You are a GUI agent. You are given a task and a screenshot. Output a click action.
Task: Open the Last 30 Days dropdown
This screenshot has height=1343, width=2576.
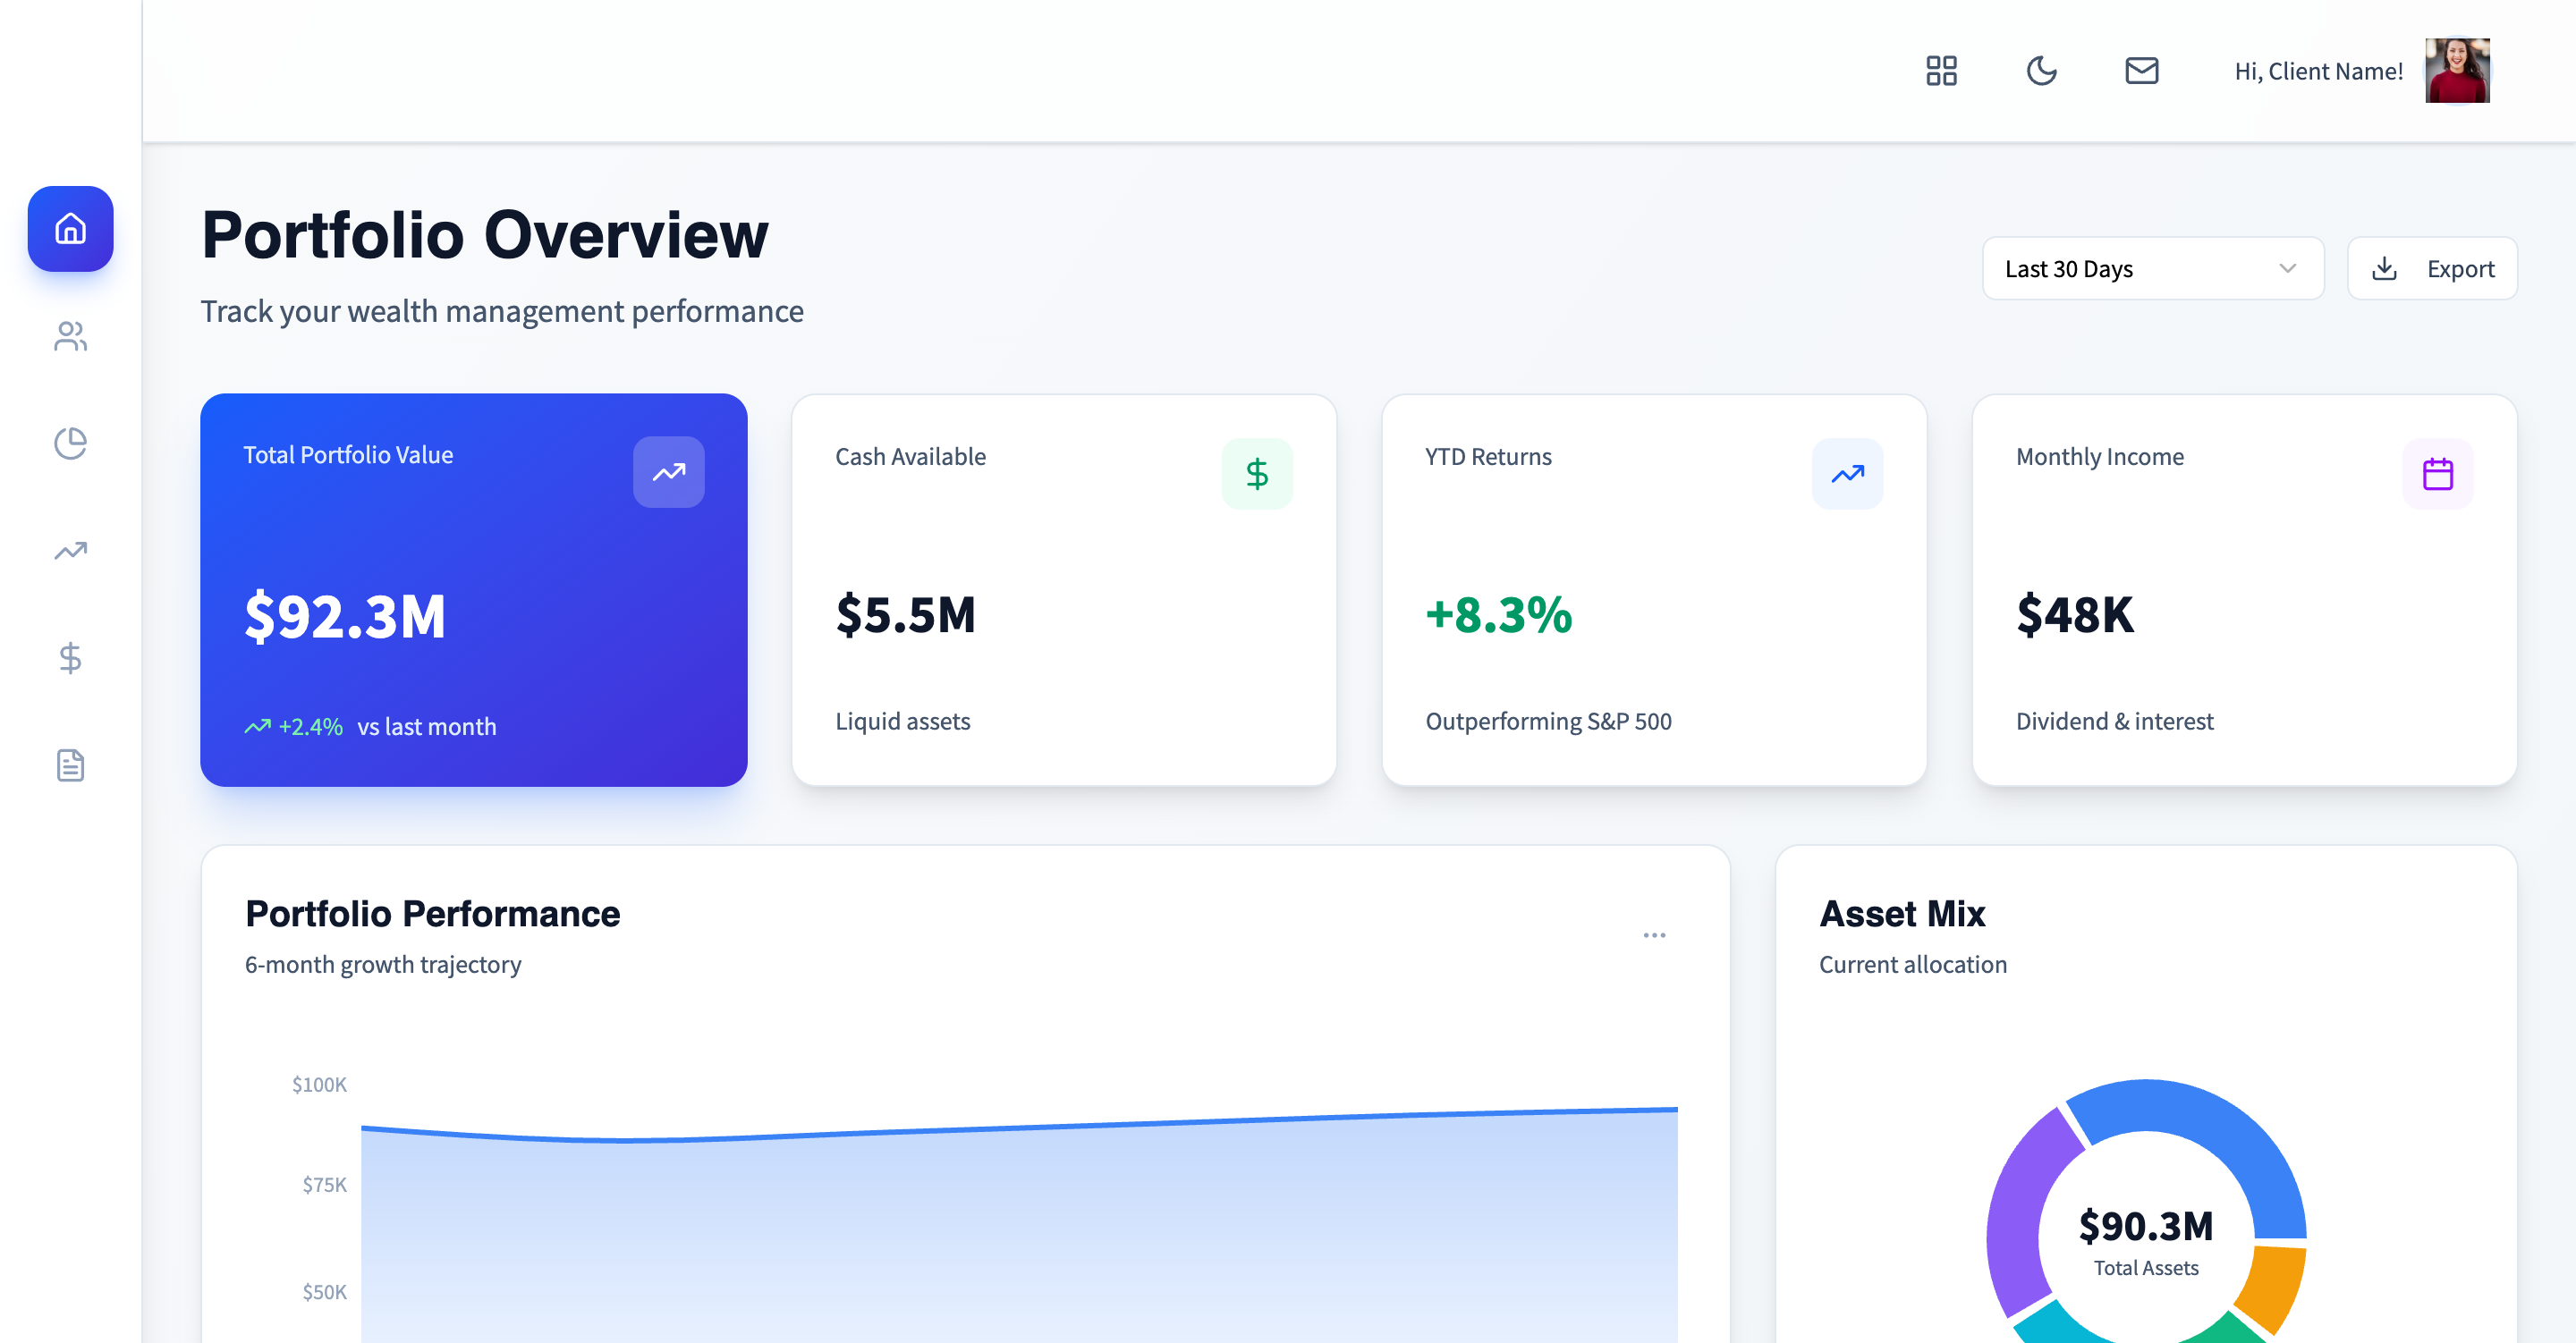pos(2152,268)
